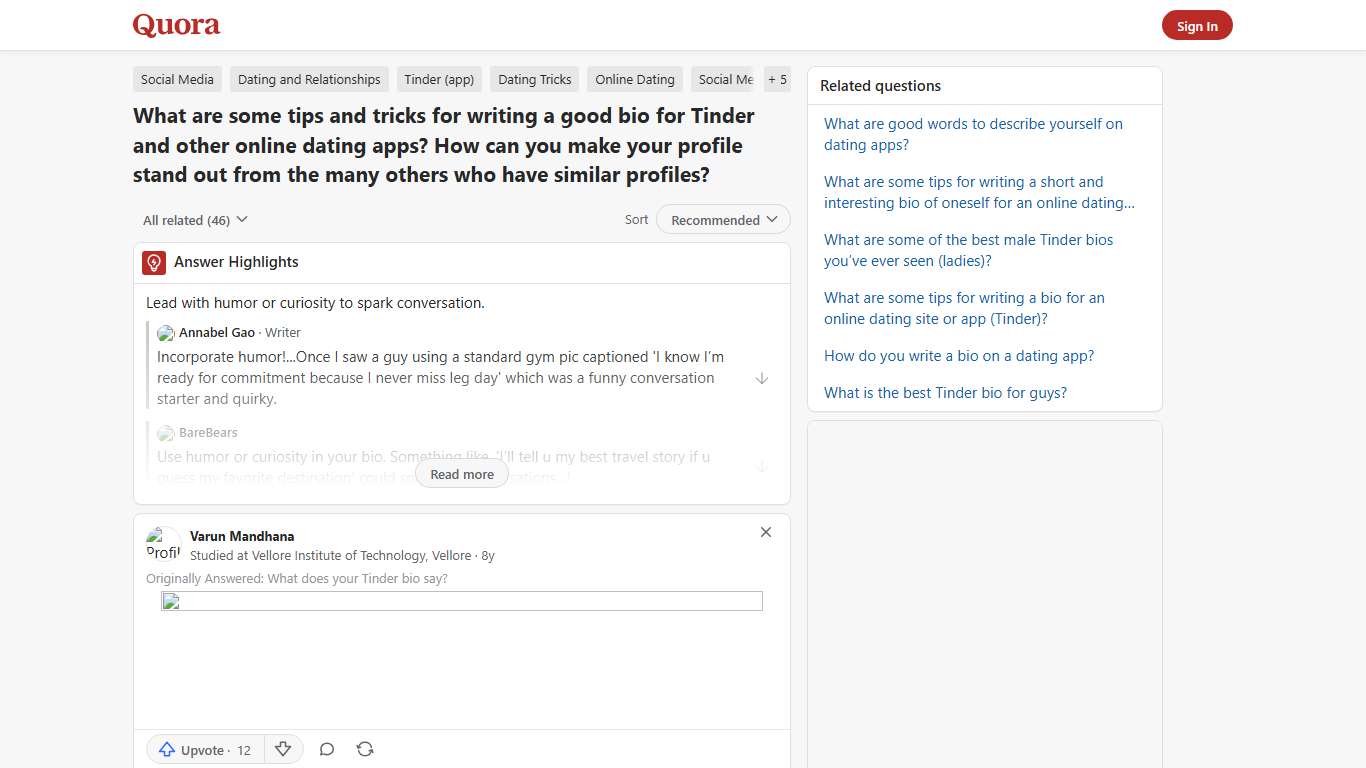Click the embedded image in Varun's answer
This screenshot has height=768, width=1366.
click(461, 601)
